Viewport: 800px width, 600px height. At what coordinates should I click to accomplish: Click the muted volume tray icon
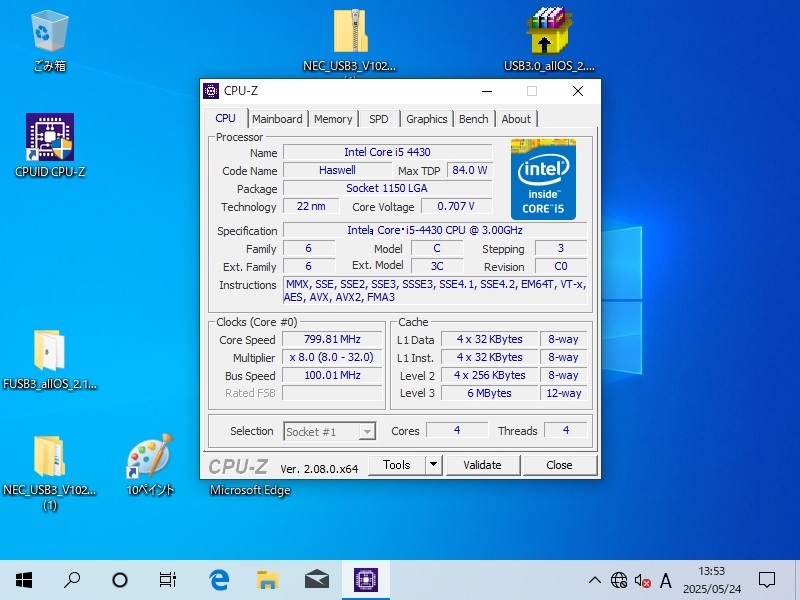(x=642, y=581)
